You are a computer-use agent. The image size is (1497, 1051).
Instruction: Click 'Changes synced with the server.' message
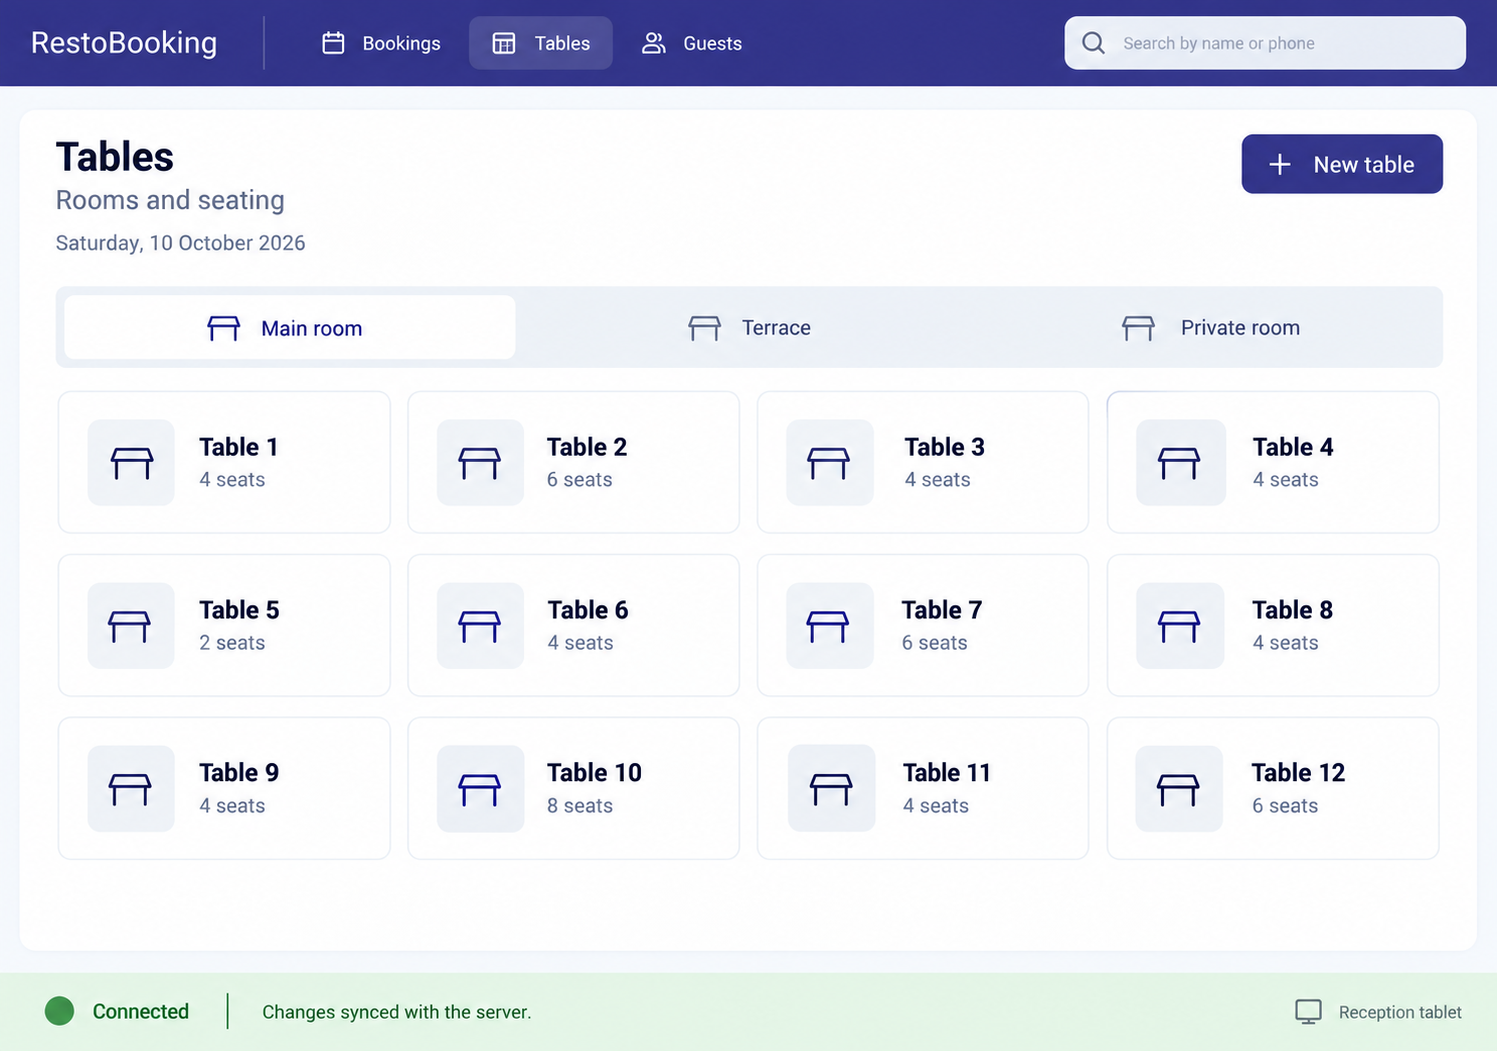coord(397,1012)
